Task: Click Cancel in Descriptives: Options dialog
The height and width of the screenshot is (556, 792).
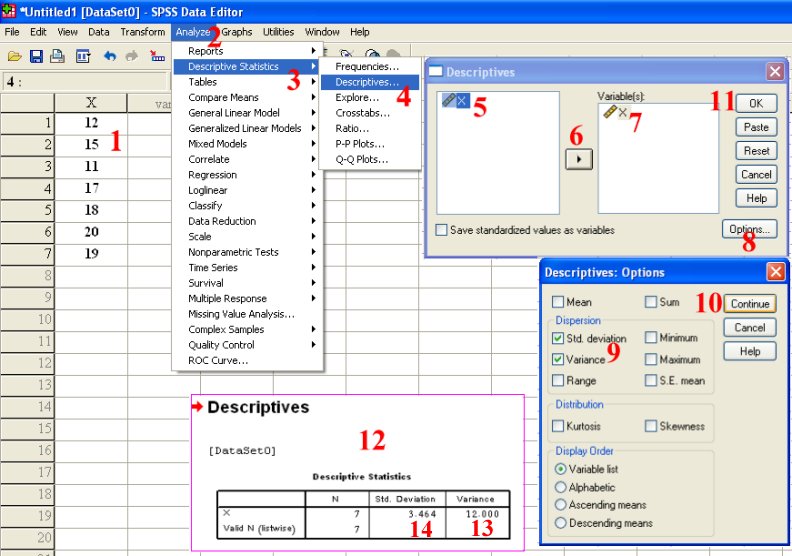Action: [750, 327]
